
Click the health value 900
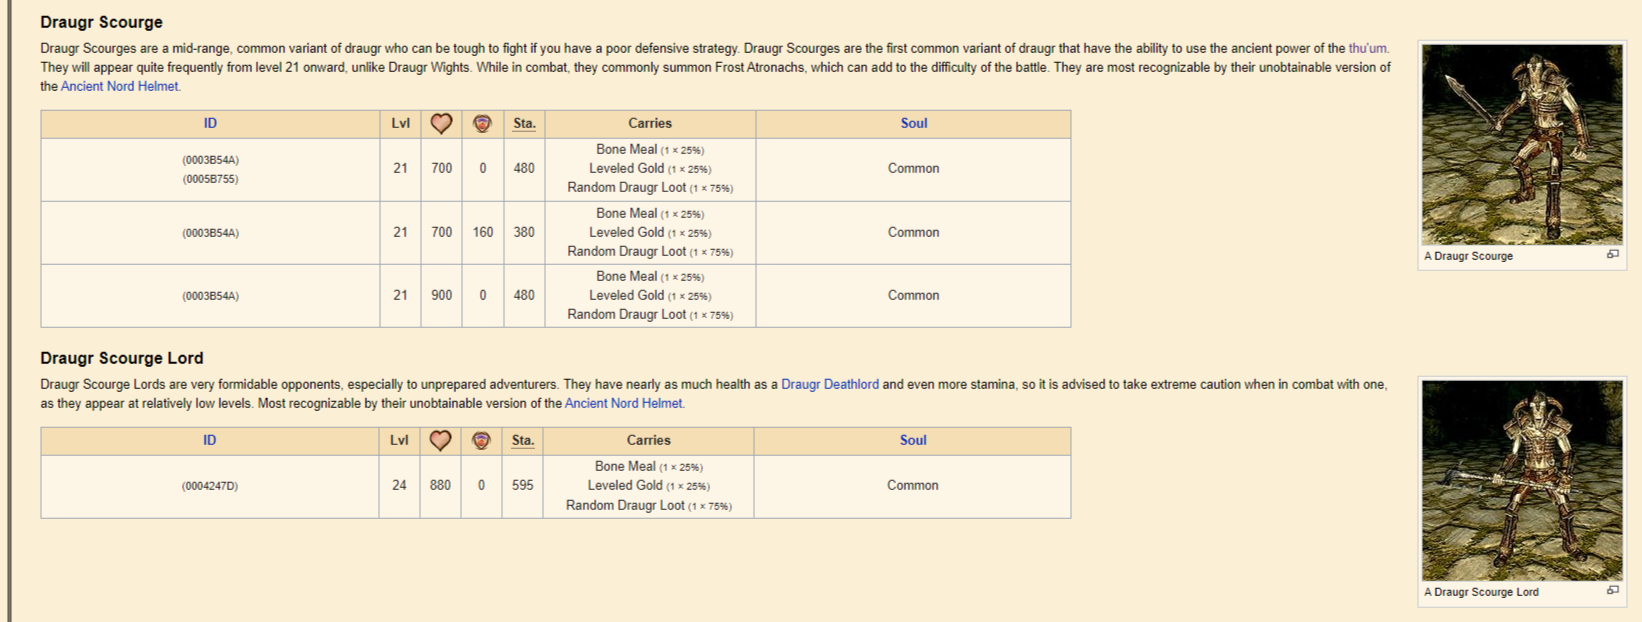[x=442, y=295]
